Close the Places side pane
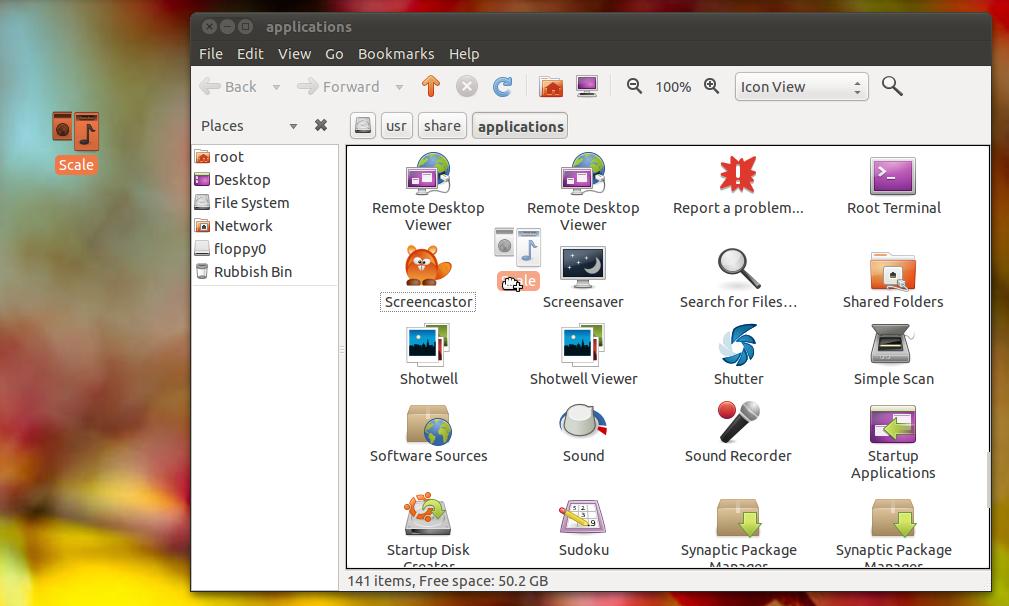1009x606 pixels. [320, 125]
